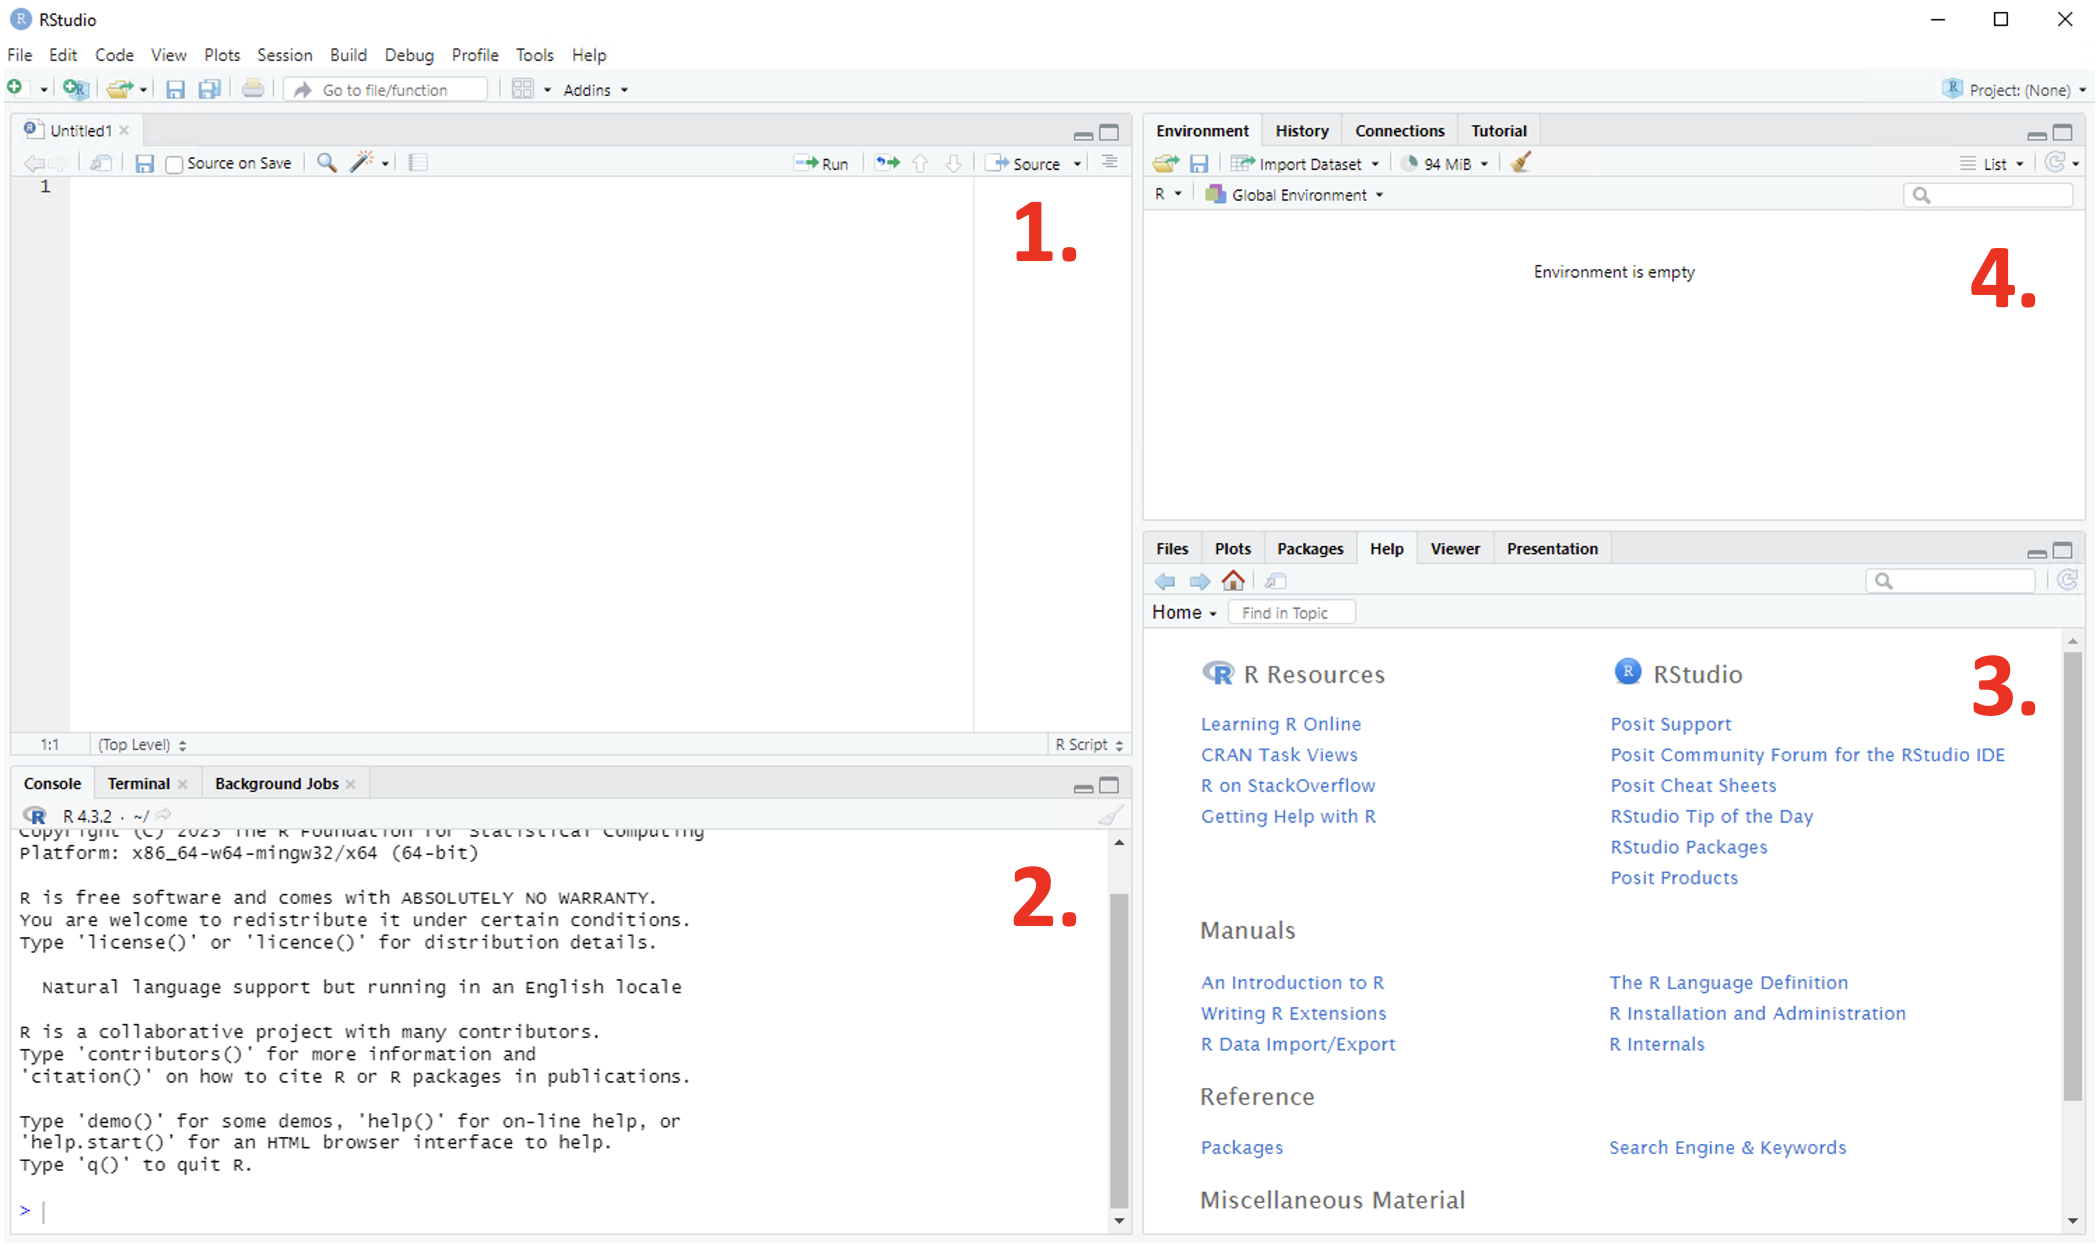
Task: Show Help topic in new window icon
Action: 1275,581
